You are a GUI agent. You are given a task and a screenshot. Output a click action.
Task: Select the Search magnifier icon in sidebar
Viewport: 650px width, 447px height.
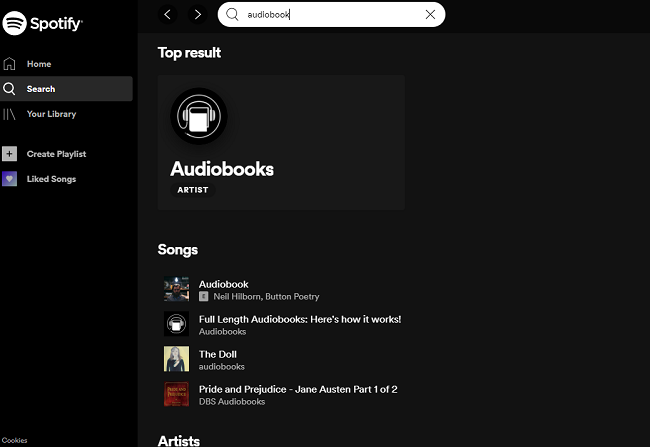[x=9, y=89]
